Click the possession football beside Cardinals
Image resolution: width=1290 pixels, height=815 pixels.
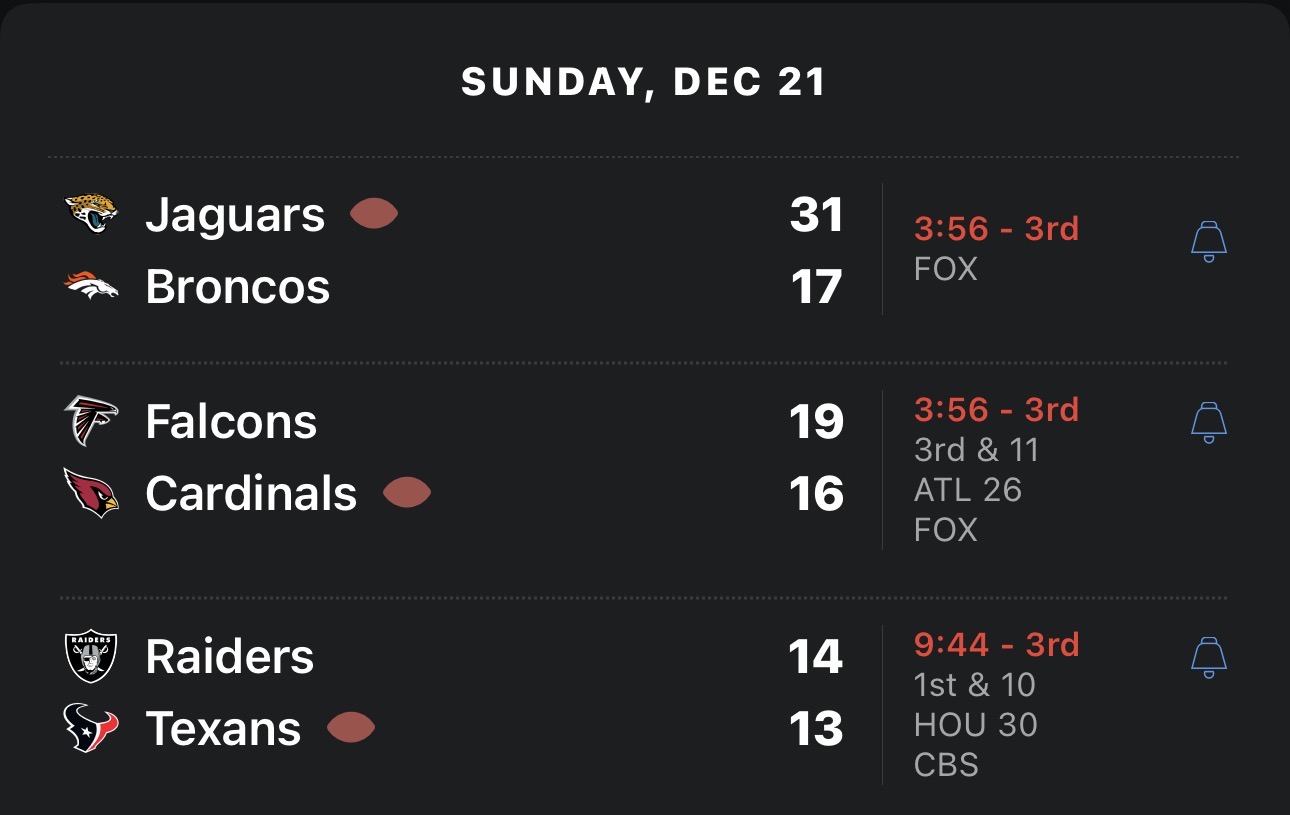point(407,493)
